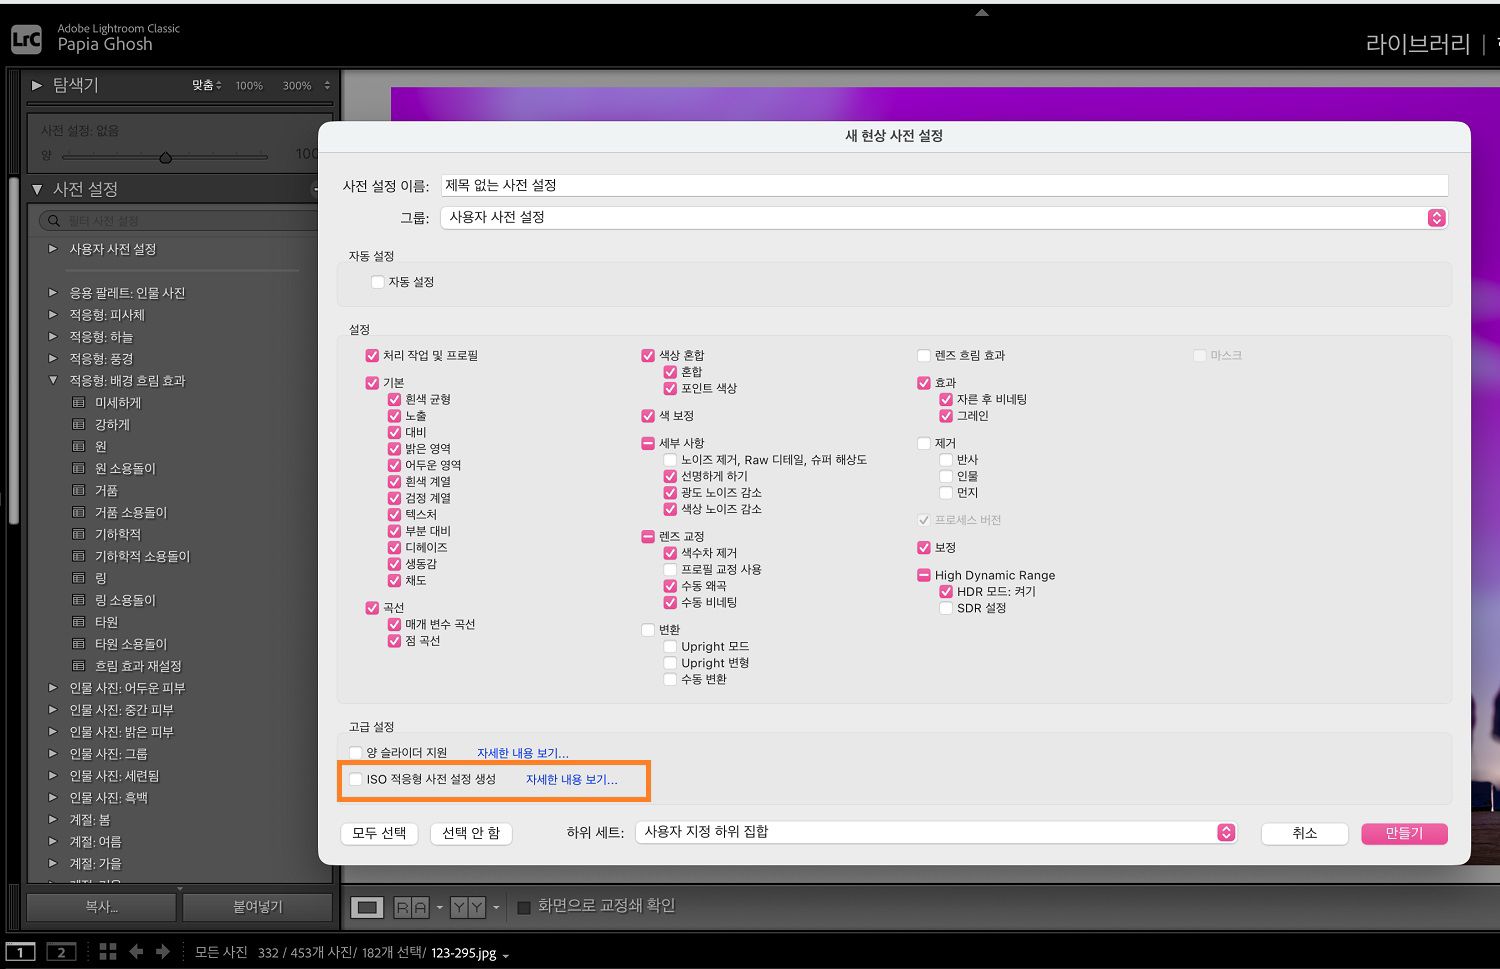Expand the 계절: 여름 preset group
The height and width of the screenshot is (969, 1500).
pos(53,842)
